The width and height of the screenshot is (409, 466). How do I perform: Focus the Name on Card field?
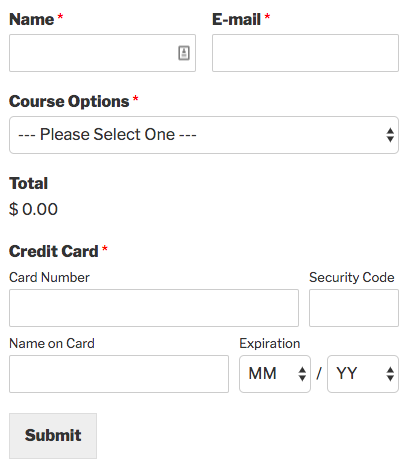pos(119,374)
